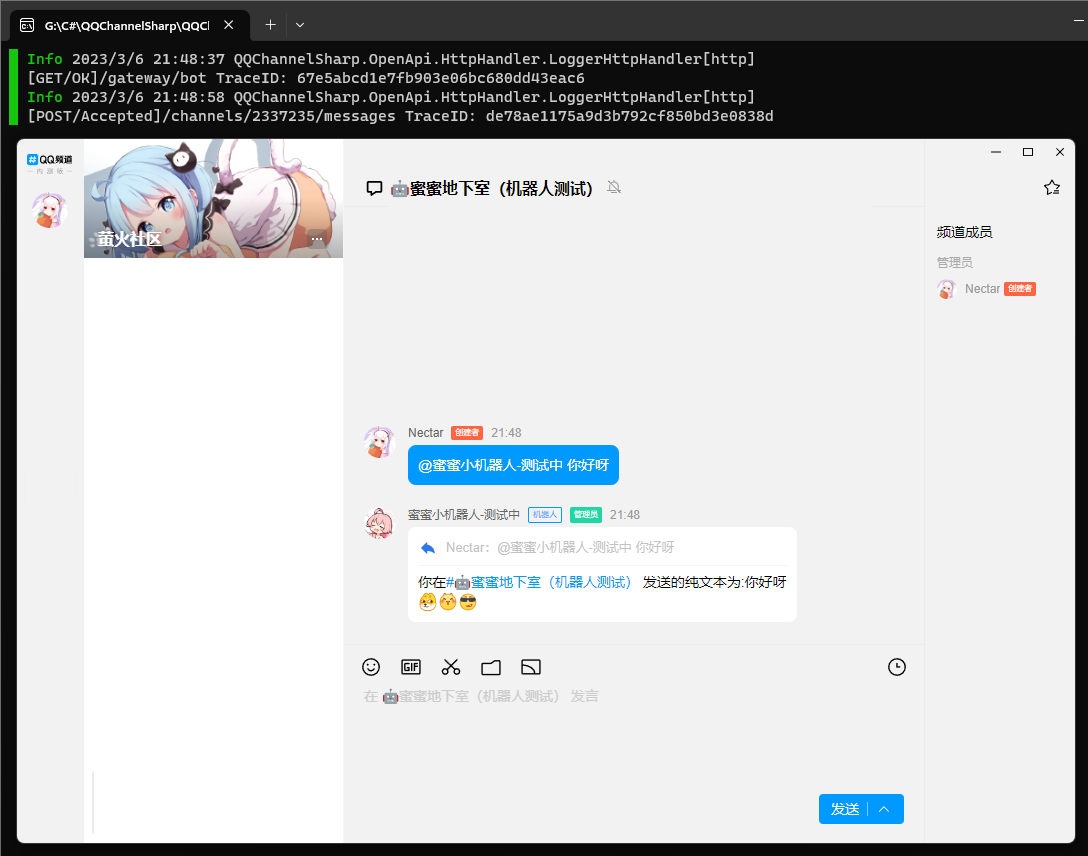Click the 管理员 green badge on bot name
1088x856 pixels.
coord(586,515)
